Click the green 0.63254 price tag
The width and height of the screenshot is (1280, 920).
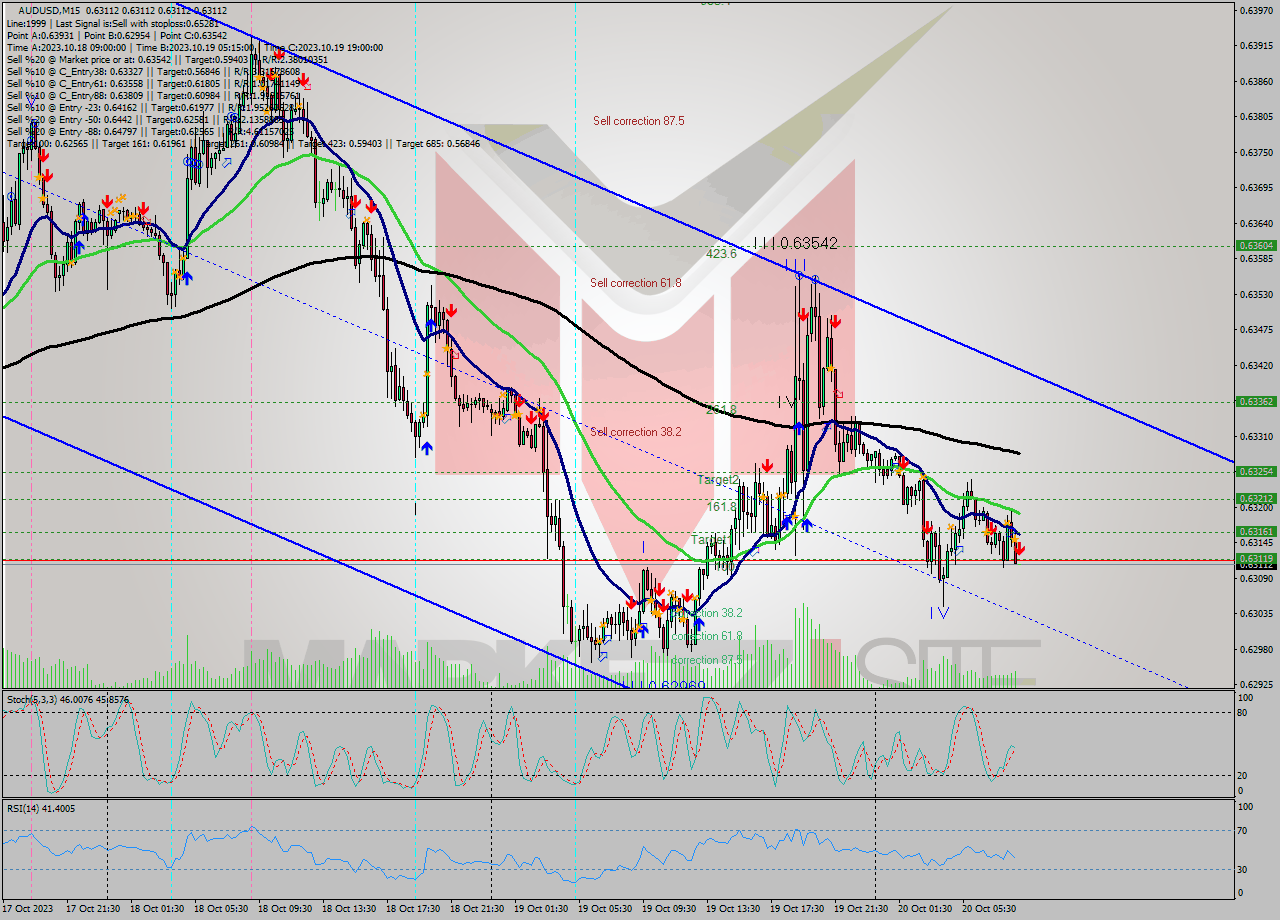point(1256,471)
